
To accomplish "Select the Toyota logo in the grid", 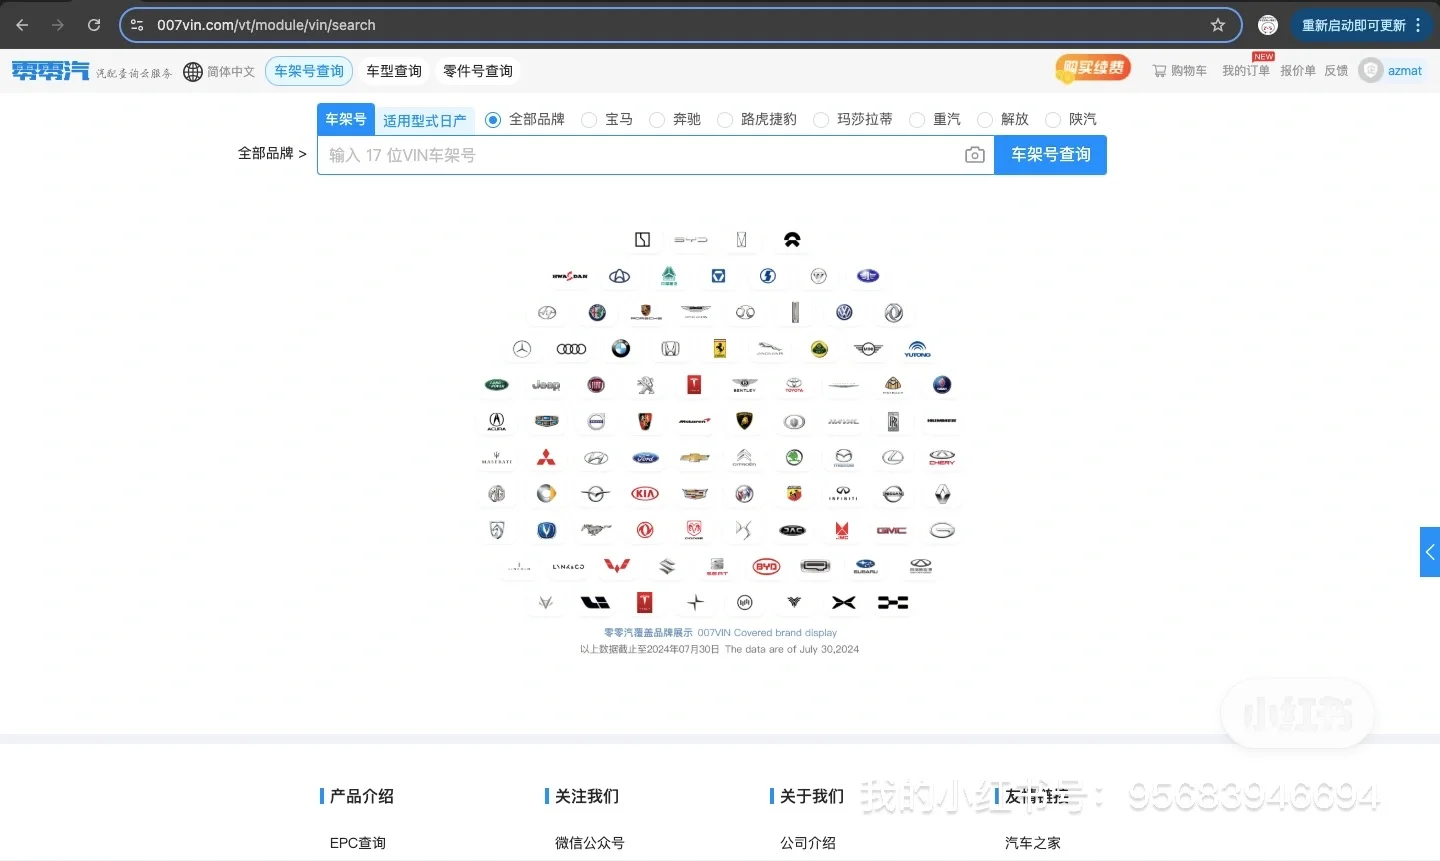I will pos(793,385).
